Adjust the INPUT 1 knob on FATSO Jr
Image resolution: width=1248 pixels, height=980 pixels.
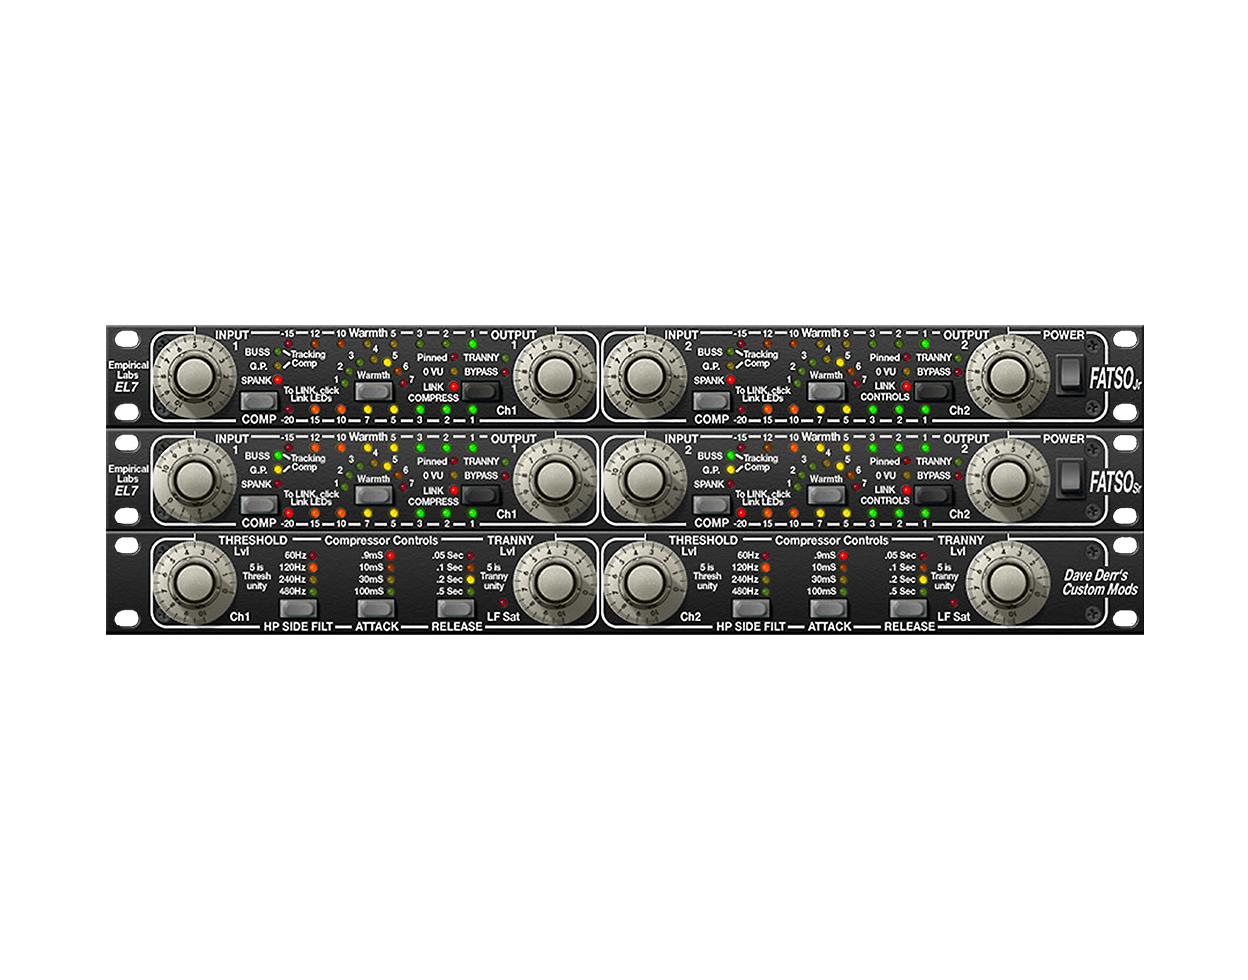click(194, 376)
